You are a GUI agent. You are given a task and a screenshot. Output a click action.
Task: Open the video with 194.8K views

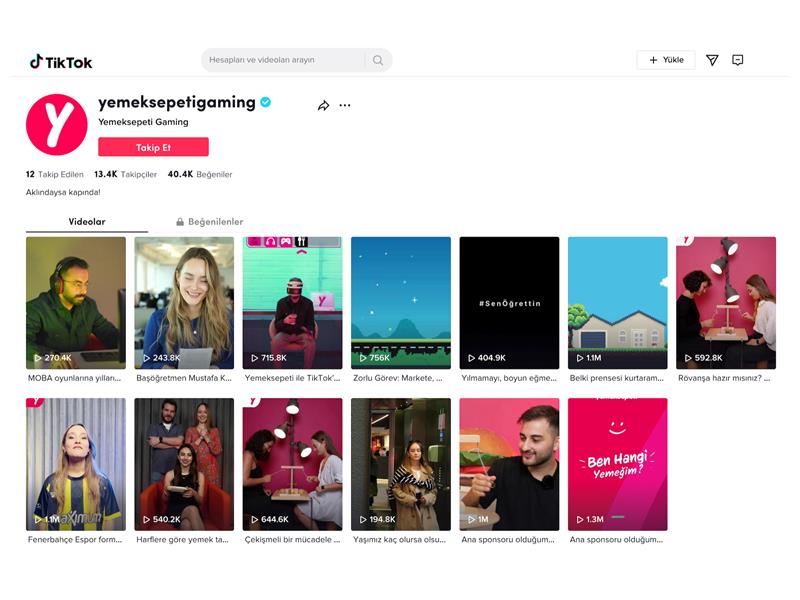[401, 464]
